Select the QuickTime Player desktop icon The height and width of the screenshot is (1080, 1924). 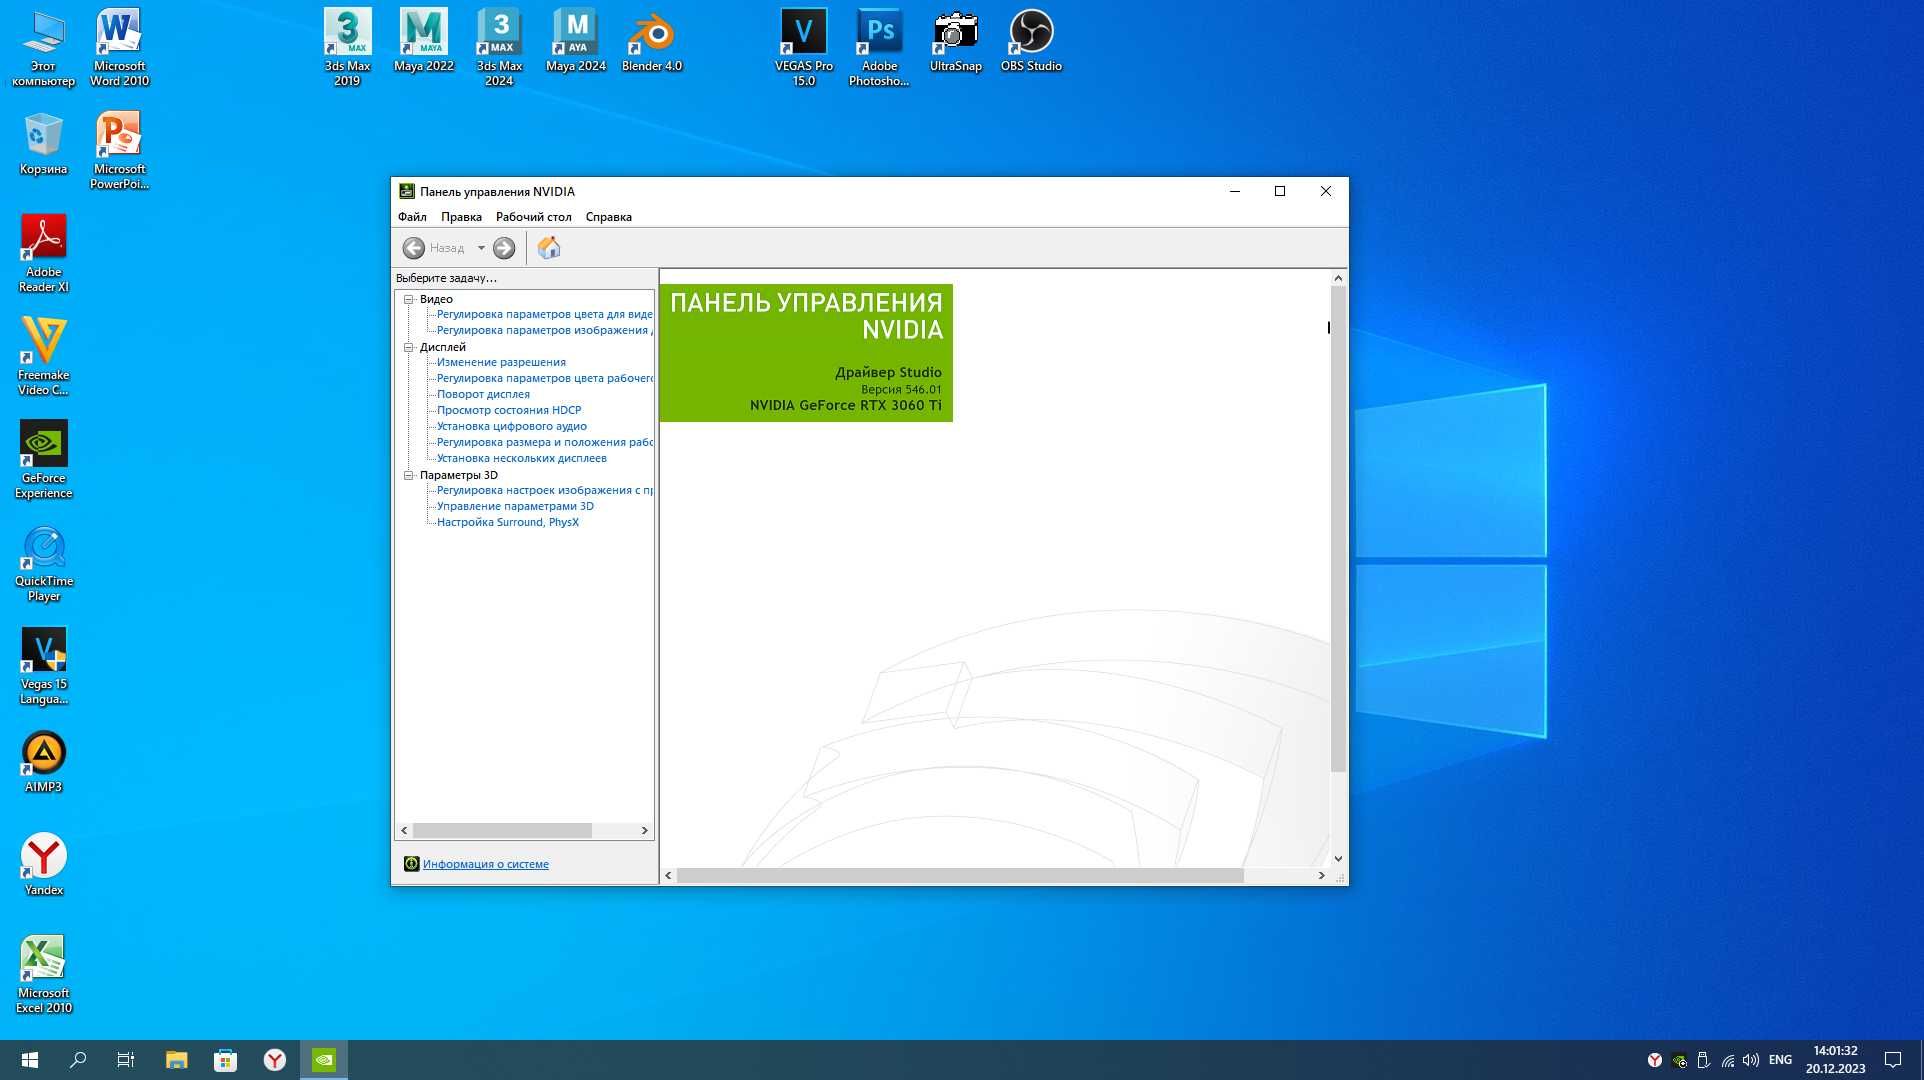pos(43,562)
